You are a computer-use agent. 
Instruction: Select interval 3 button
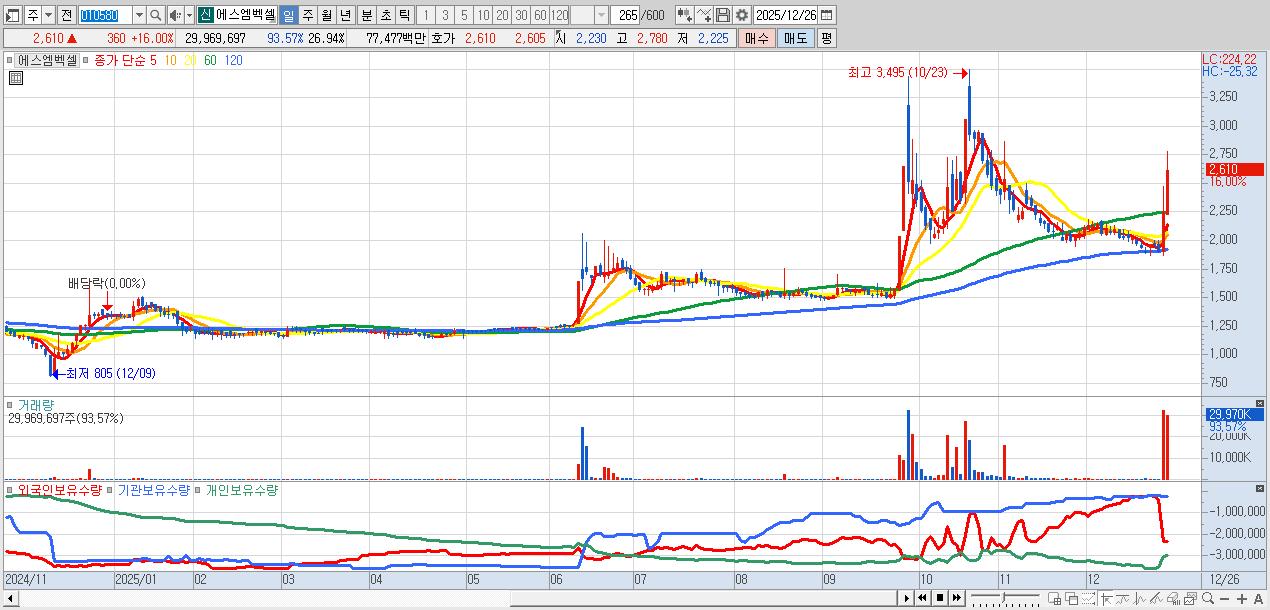click(x=445, y=15)
